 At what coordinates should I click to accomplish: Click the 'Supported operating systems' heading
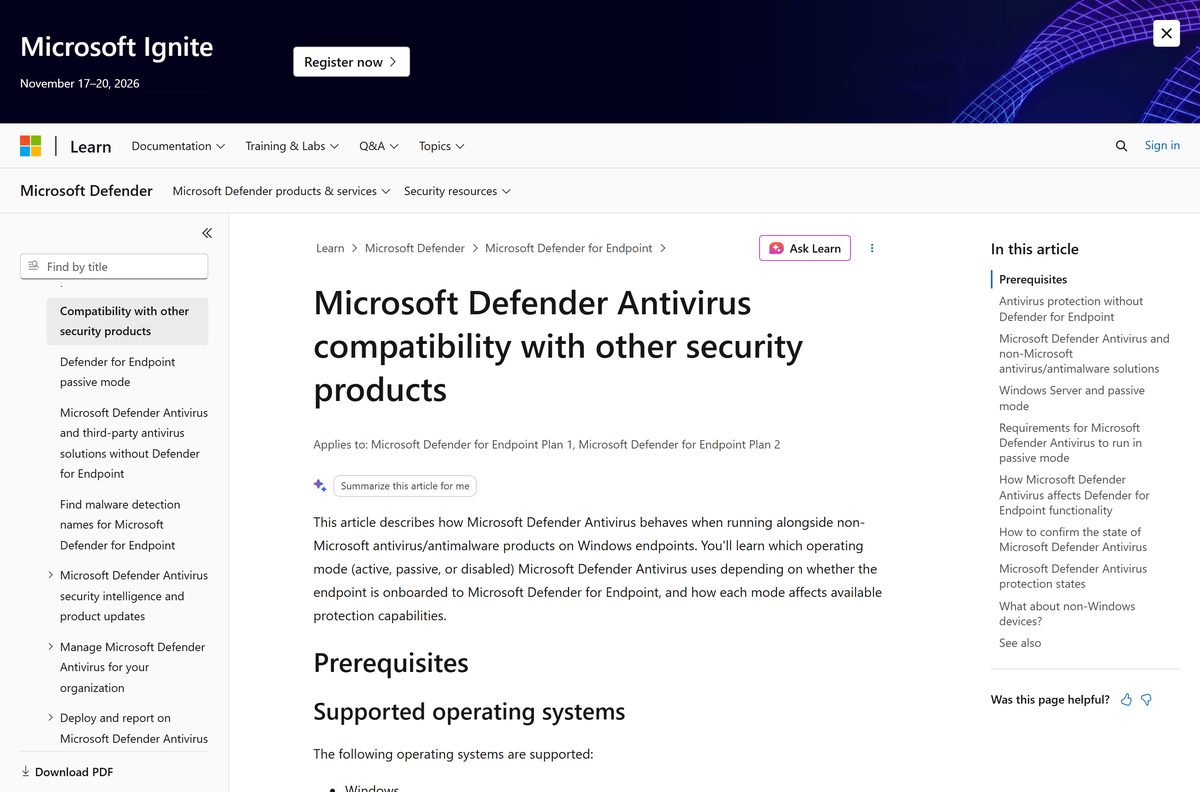469,712
